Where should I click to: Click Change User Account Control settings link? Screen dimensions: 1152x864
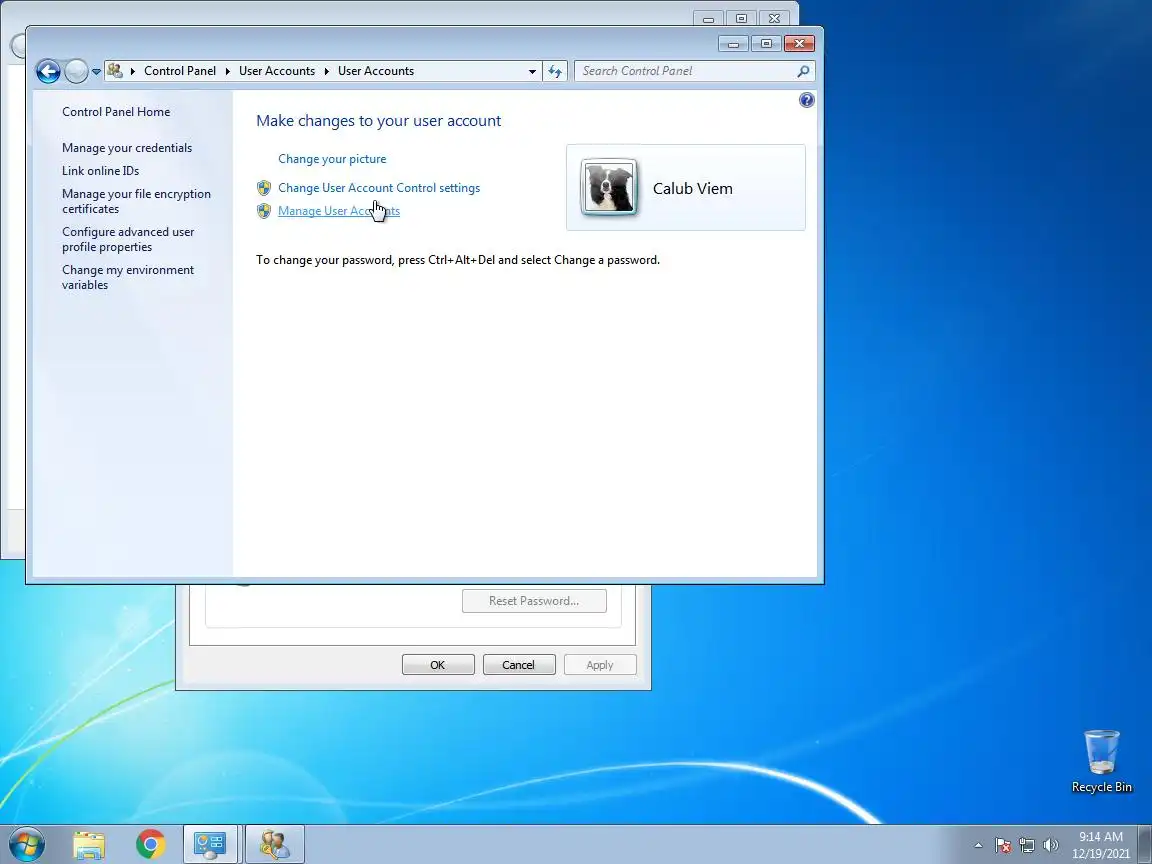[379, 187]
